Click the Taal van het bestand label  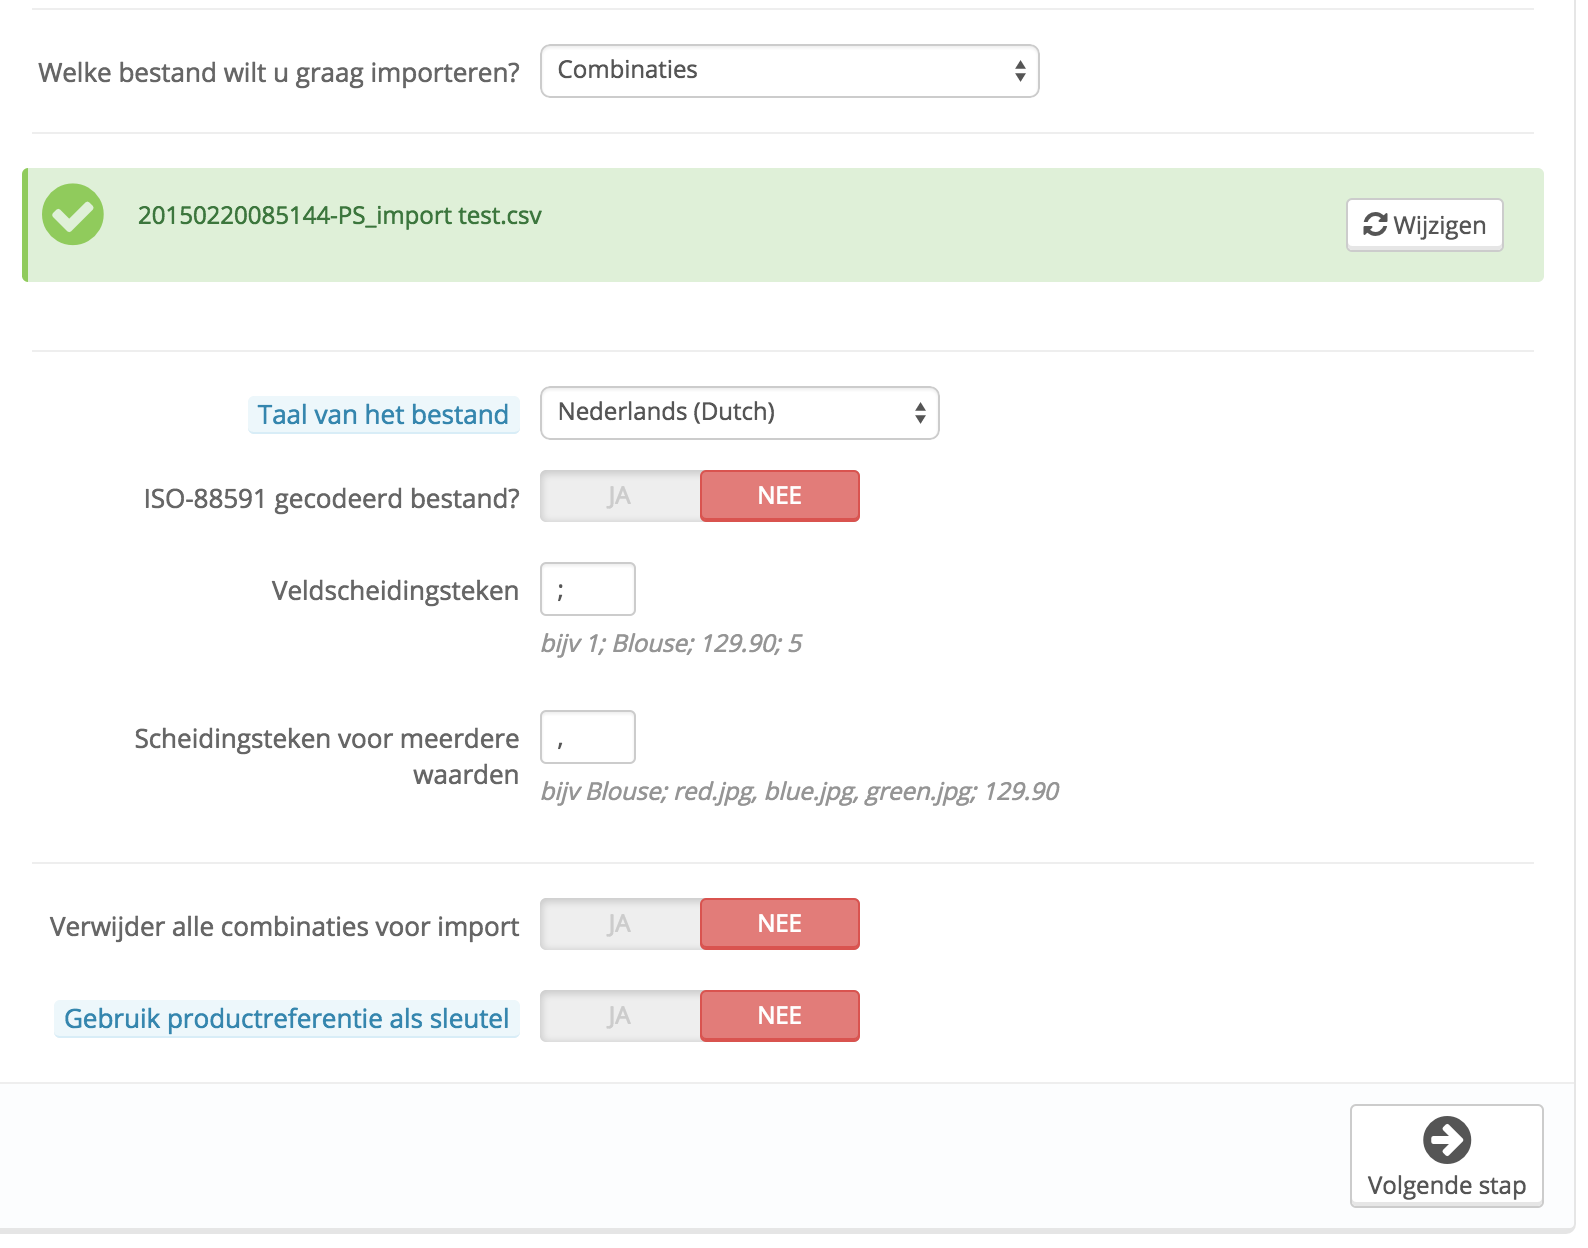click(383, 414)
